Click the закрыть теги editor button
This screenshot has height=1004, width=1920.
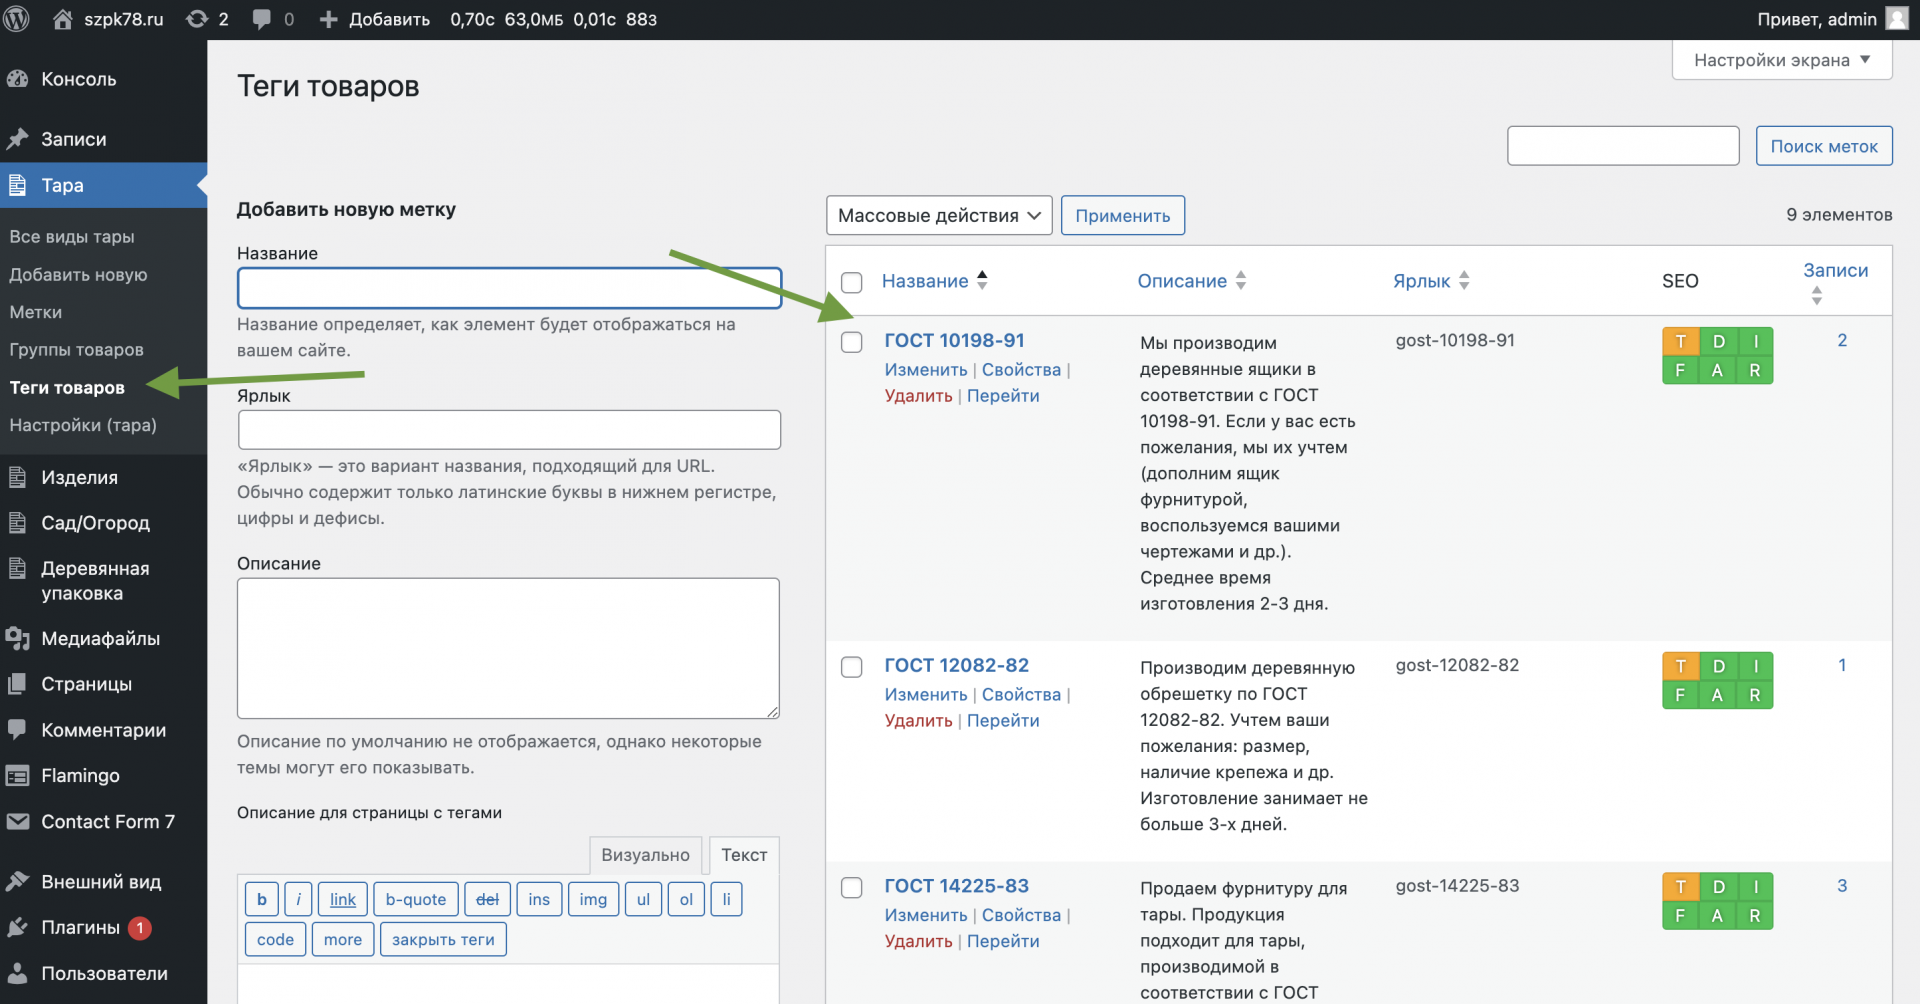click(x=443, y=940)
